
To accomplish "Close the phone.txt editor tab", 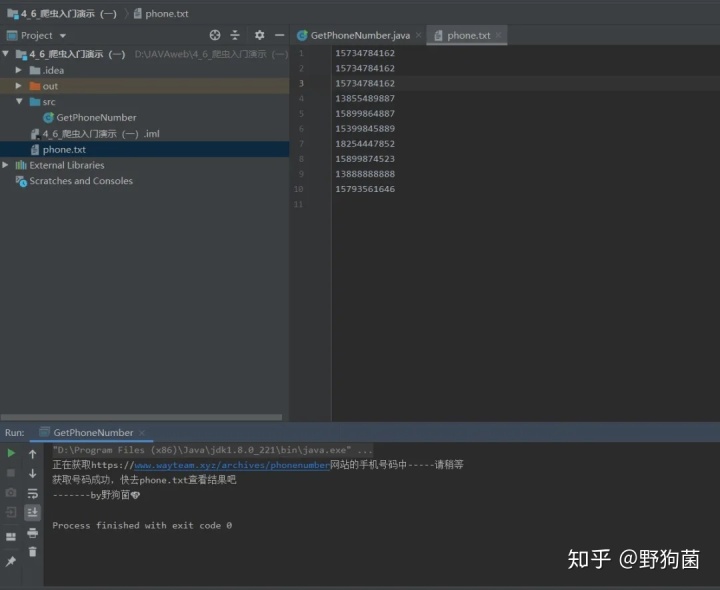I will coord(498,35).
